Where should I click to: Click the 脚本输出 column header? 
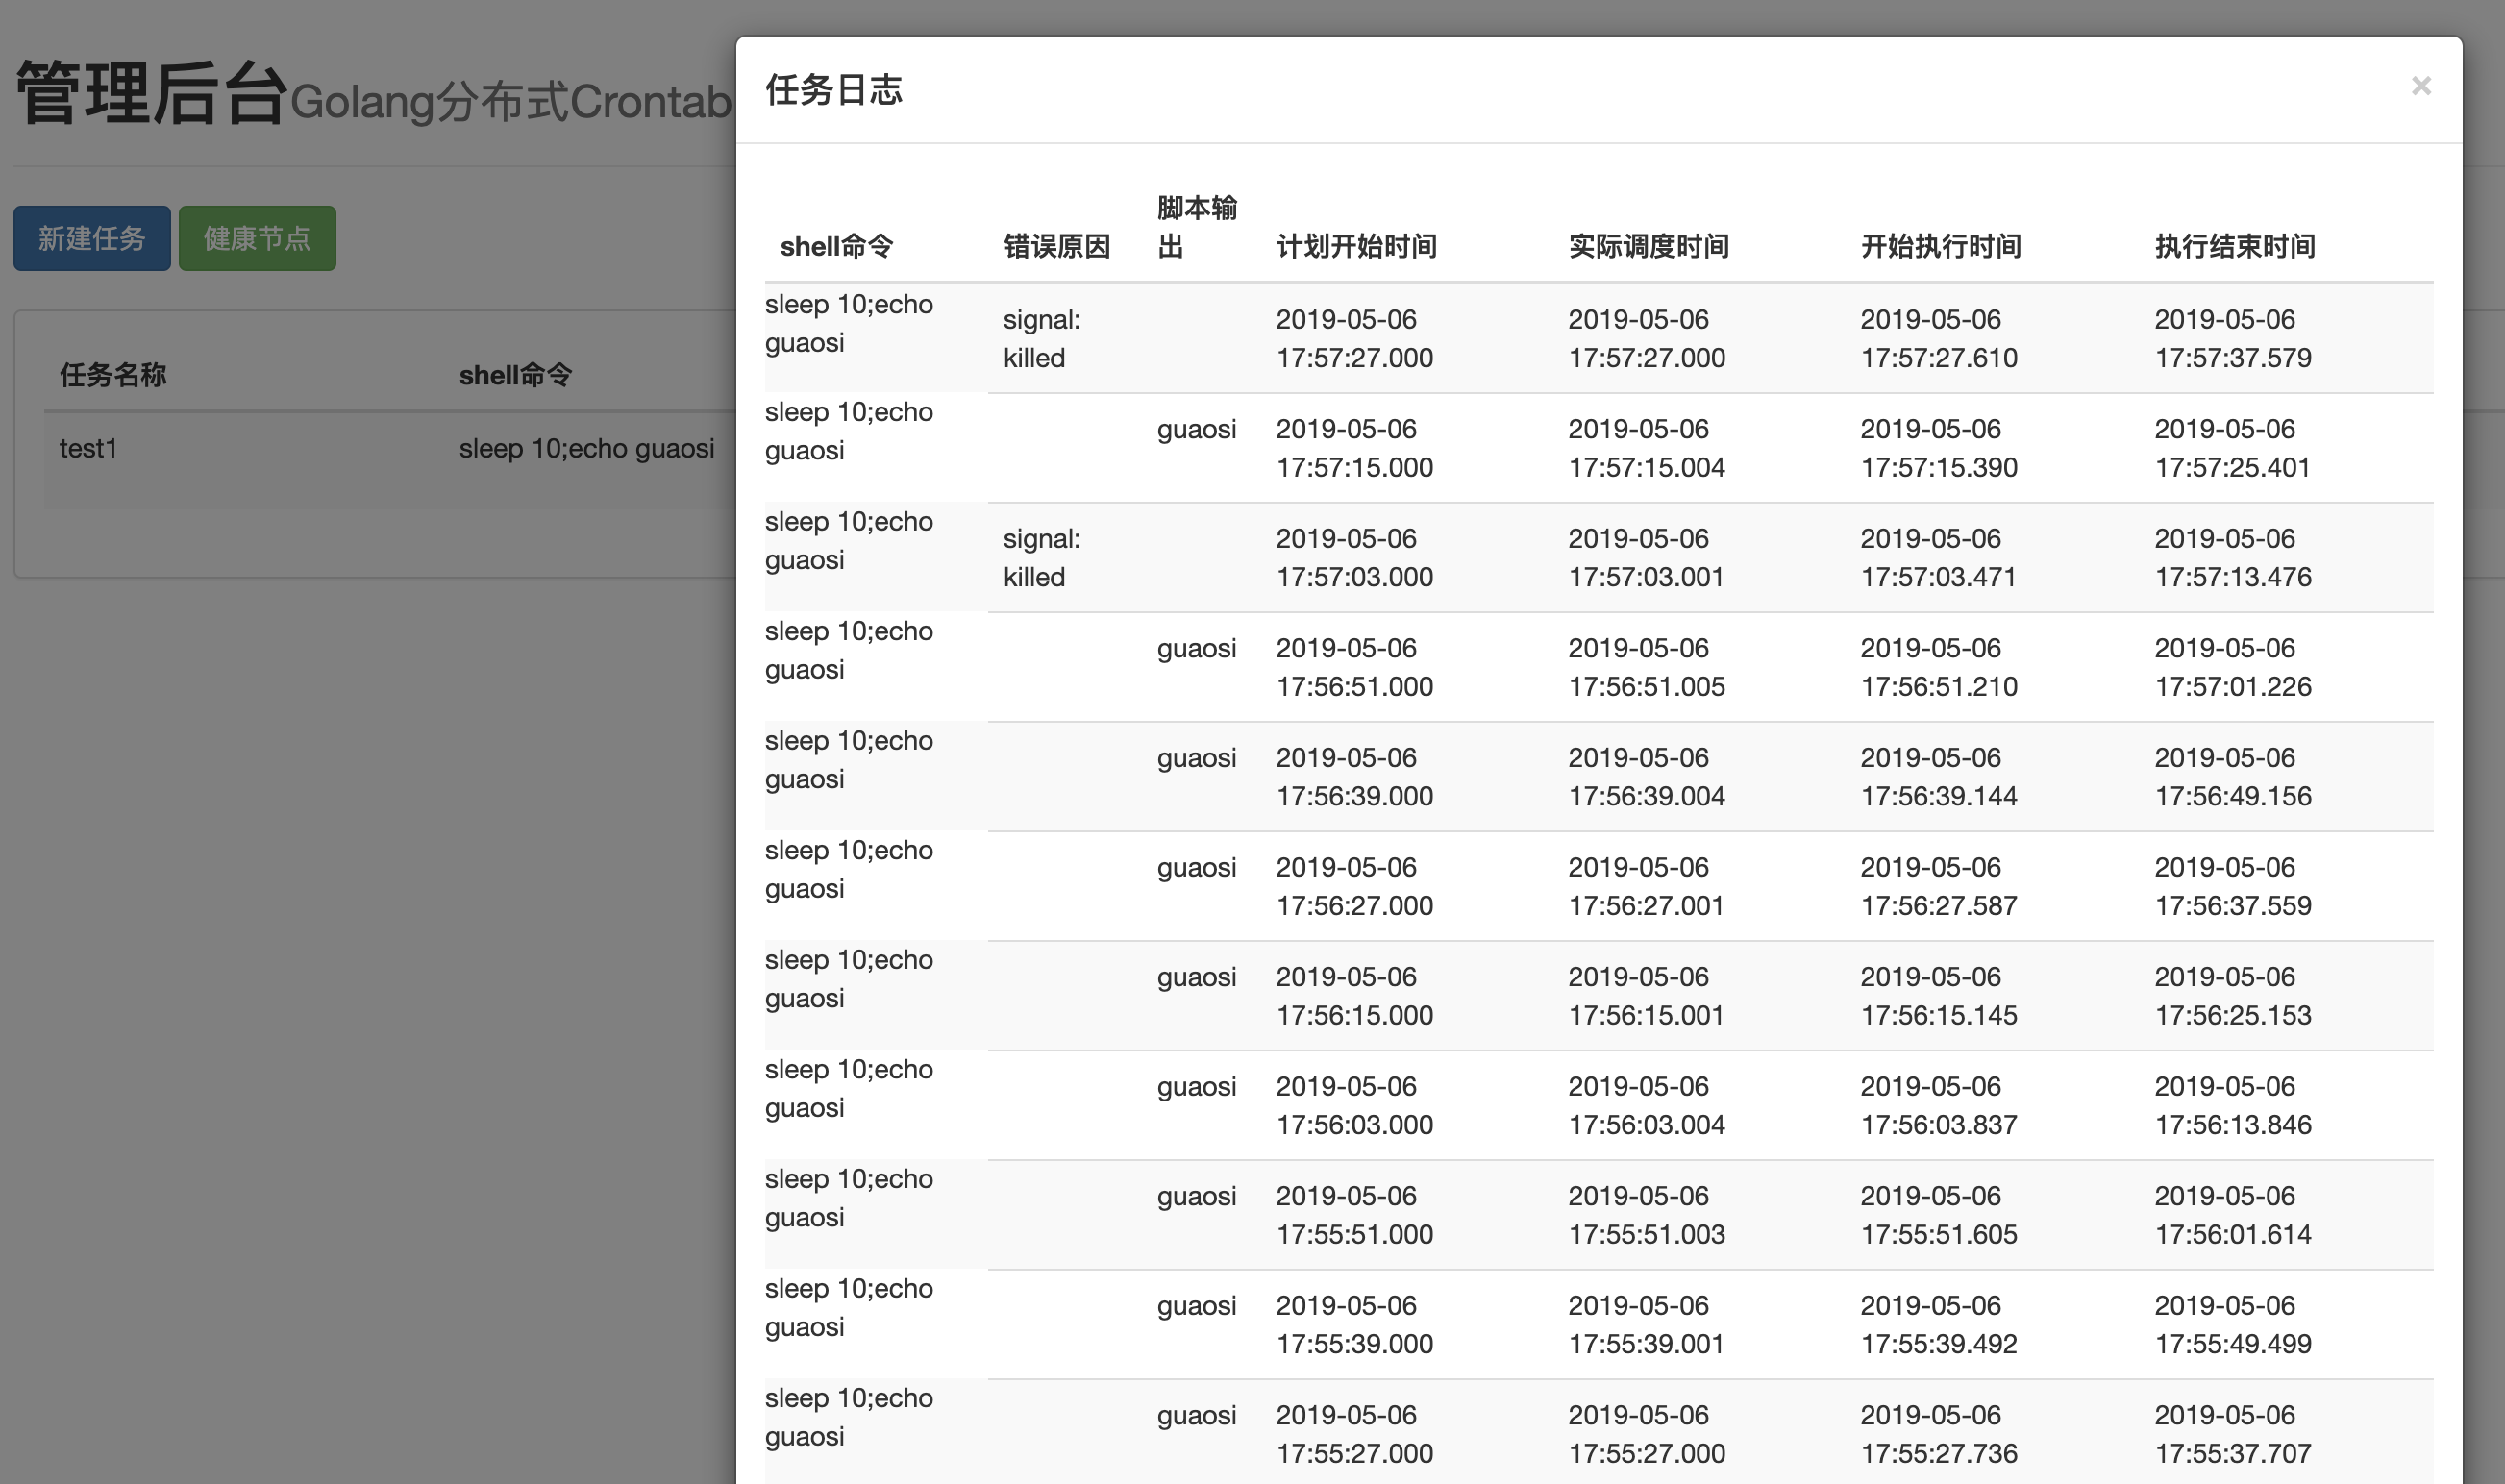pyautogui.click(x=1196, y=227)
